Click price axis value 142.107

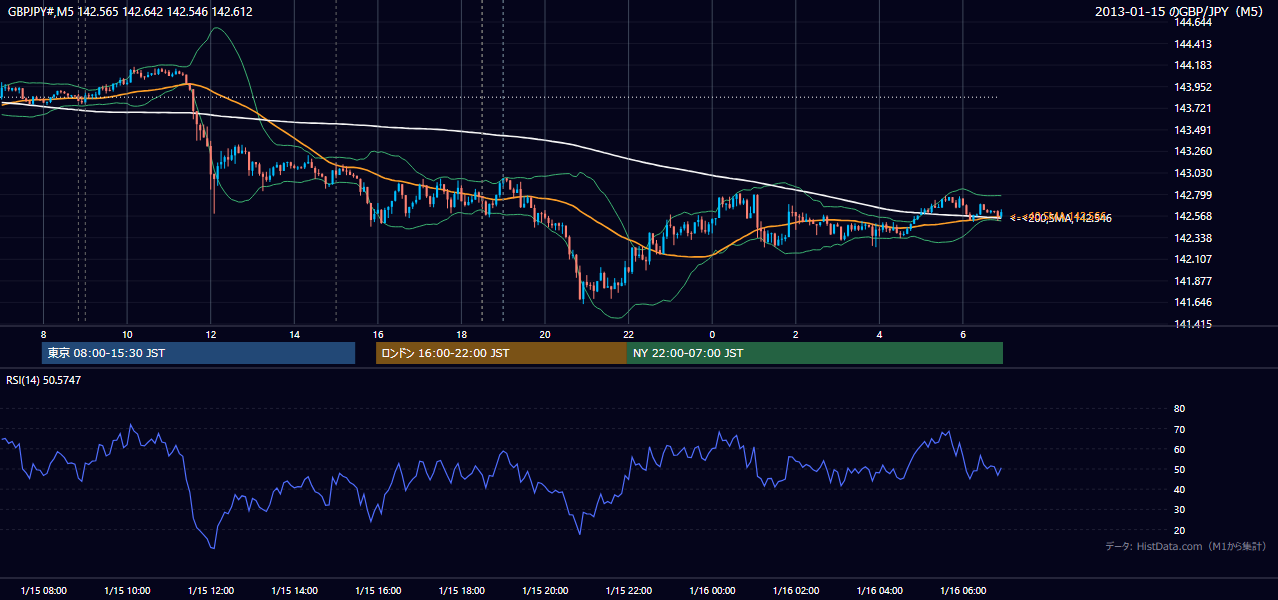coord(1194,259)
